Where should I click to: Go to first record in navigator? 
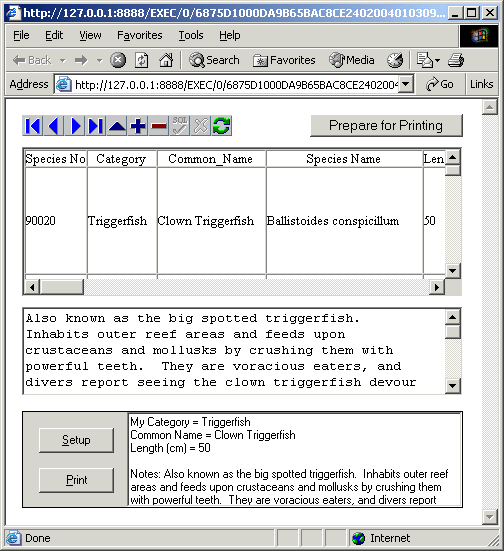[x=33, y=126]
